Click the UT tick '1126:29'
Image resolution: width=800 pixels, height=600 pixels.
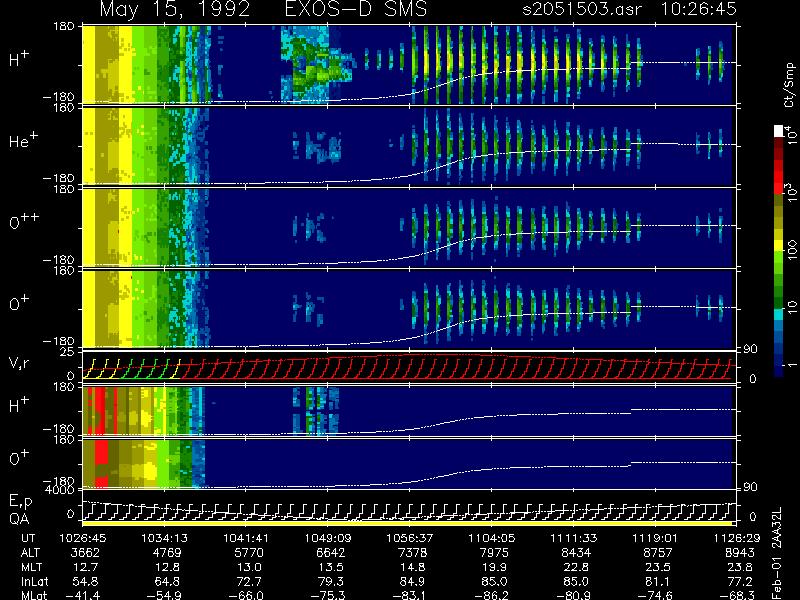(737, 538)
